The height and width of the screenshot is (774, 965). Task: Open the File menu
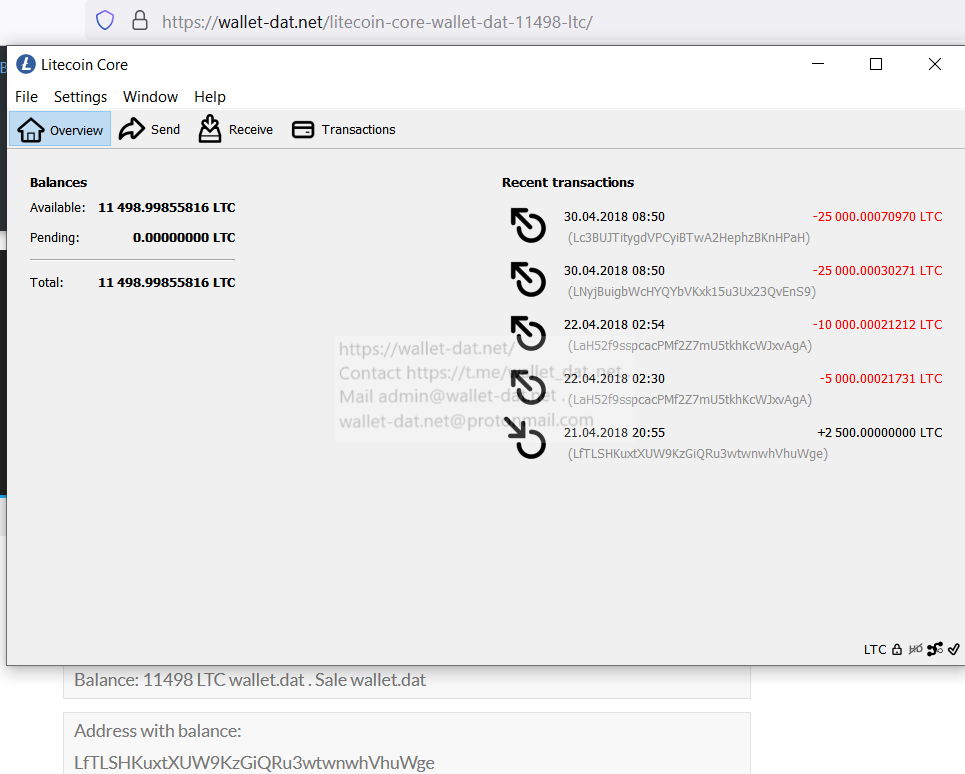[x=27, y=97]
